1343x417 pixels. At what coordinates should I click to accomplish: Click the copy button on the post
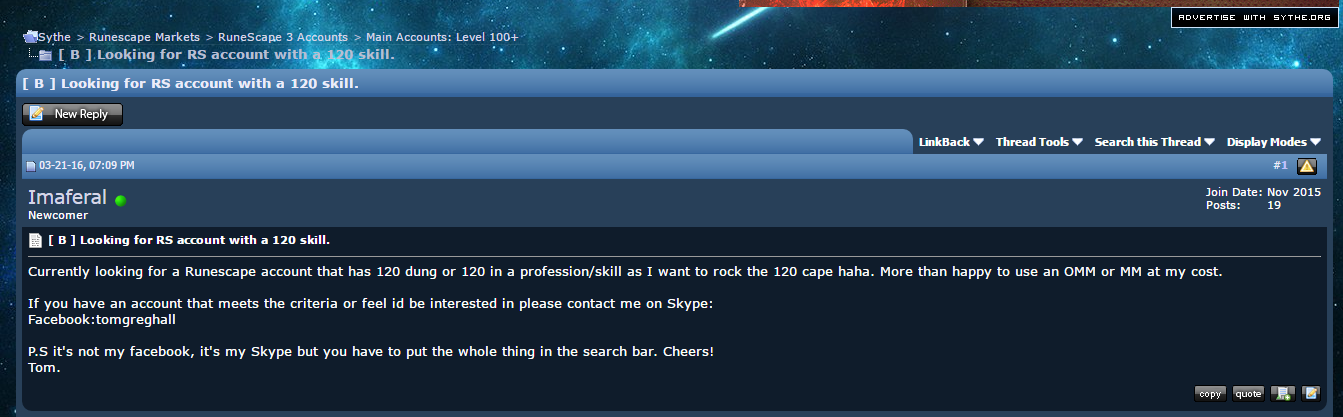1210,393
